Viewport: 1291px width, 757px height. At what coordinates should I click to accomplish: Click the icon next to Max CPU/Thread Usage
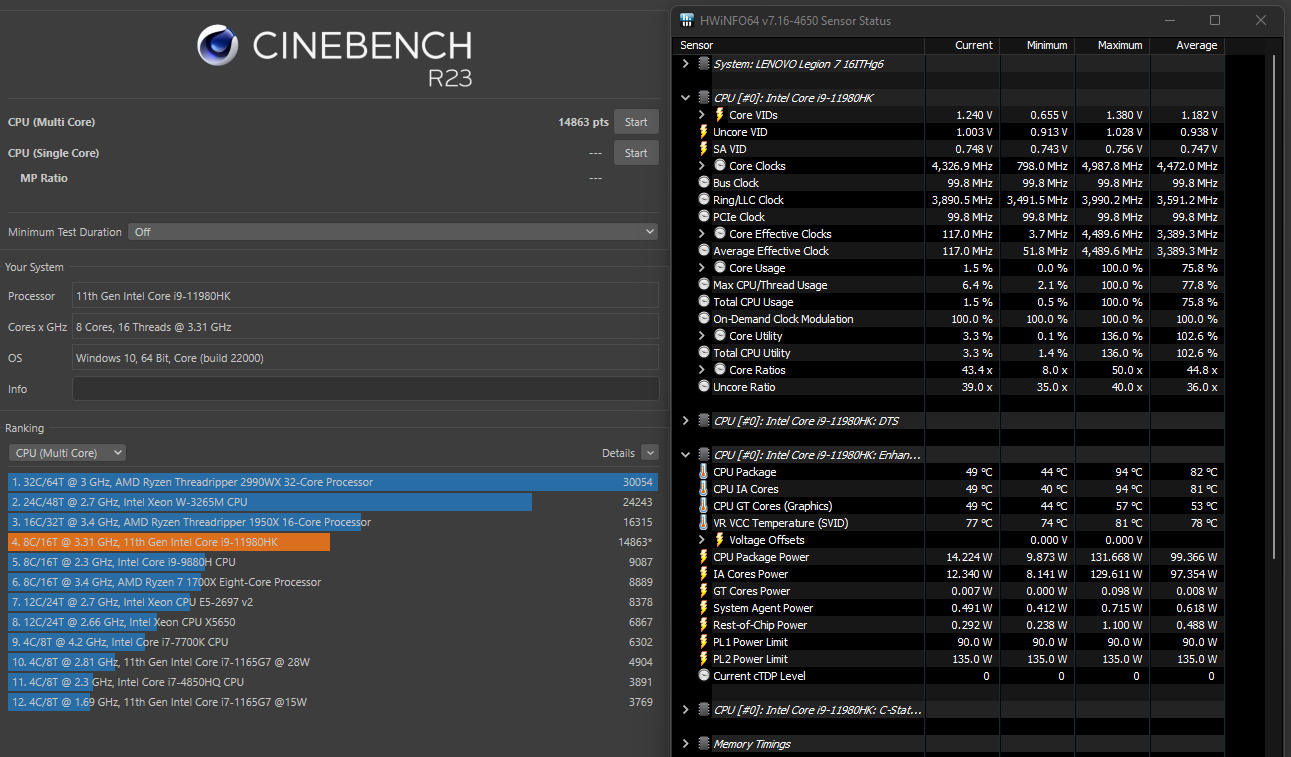pos(704,285)
